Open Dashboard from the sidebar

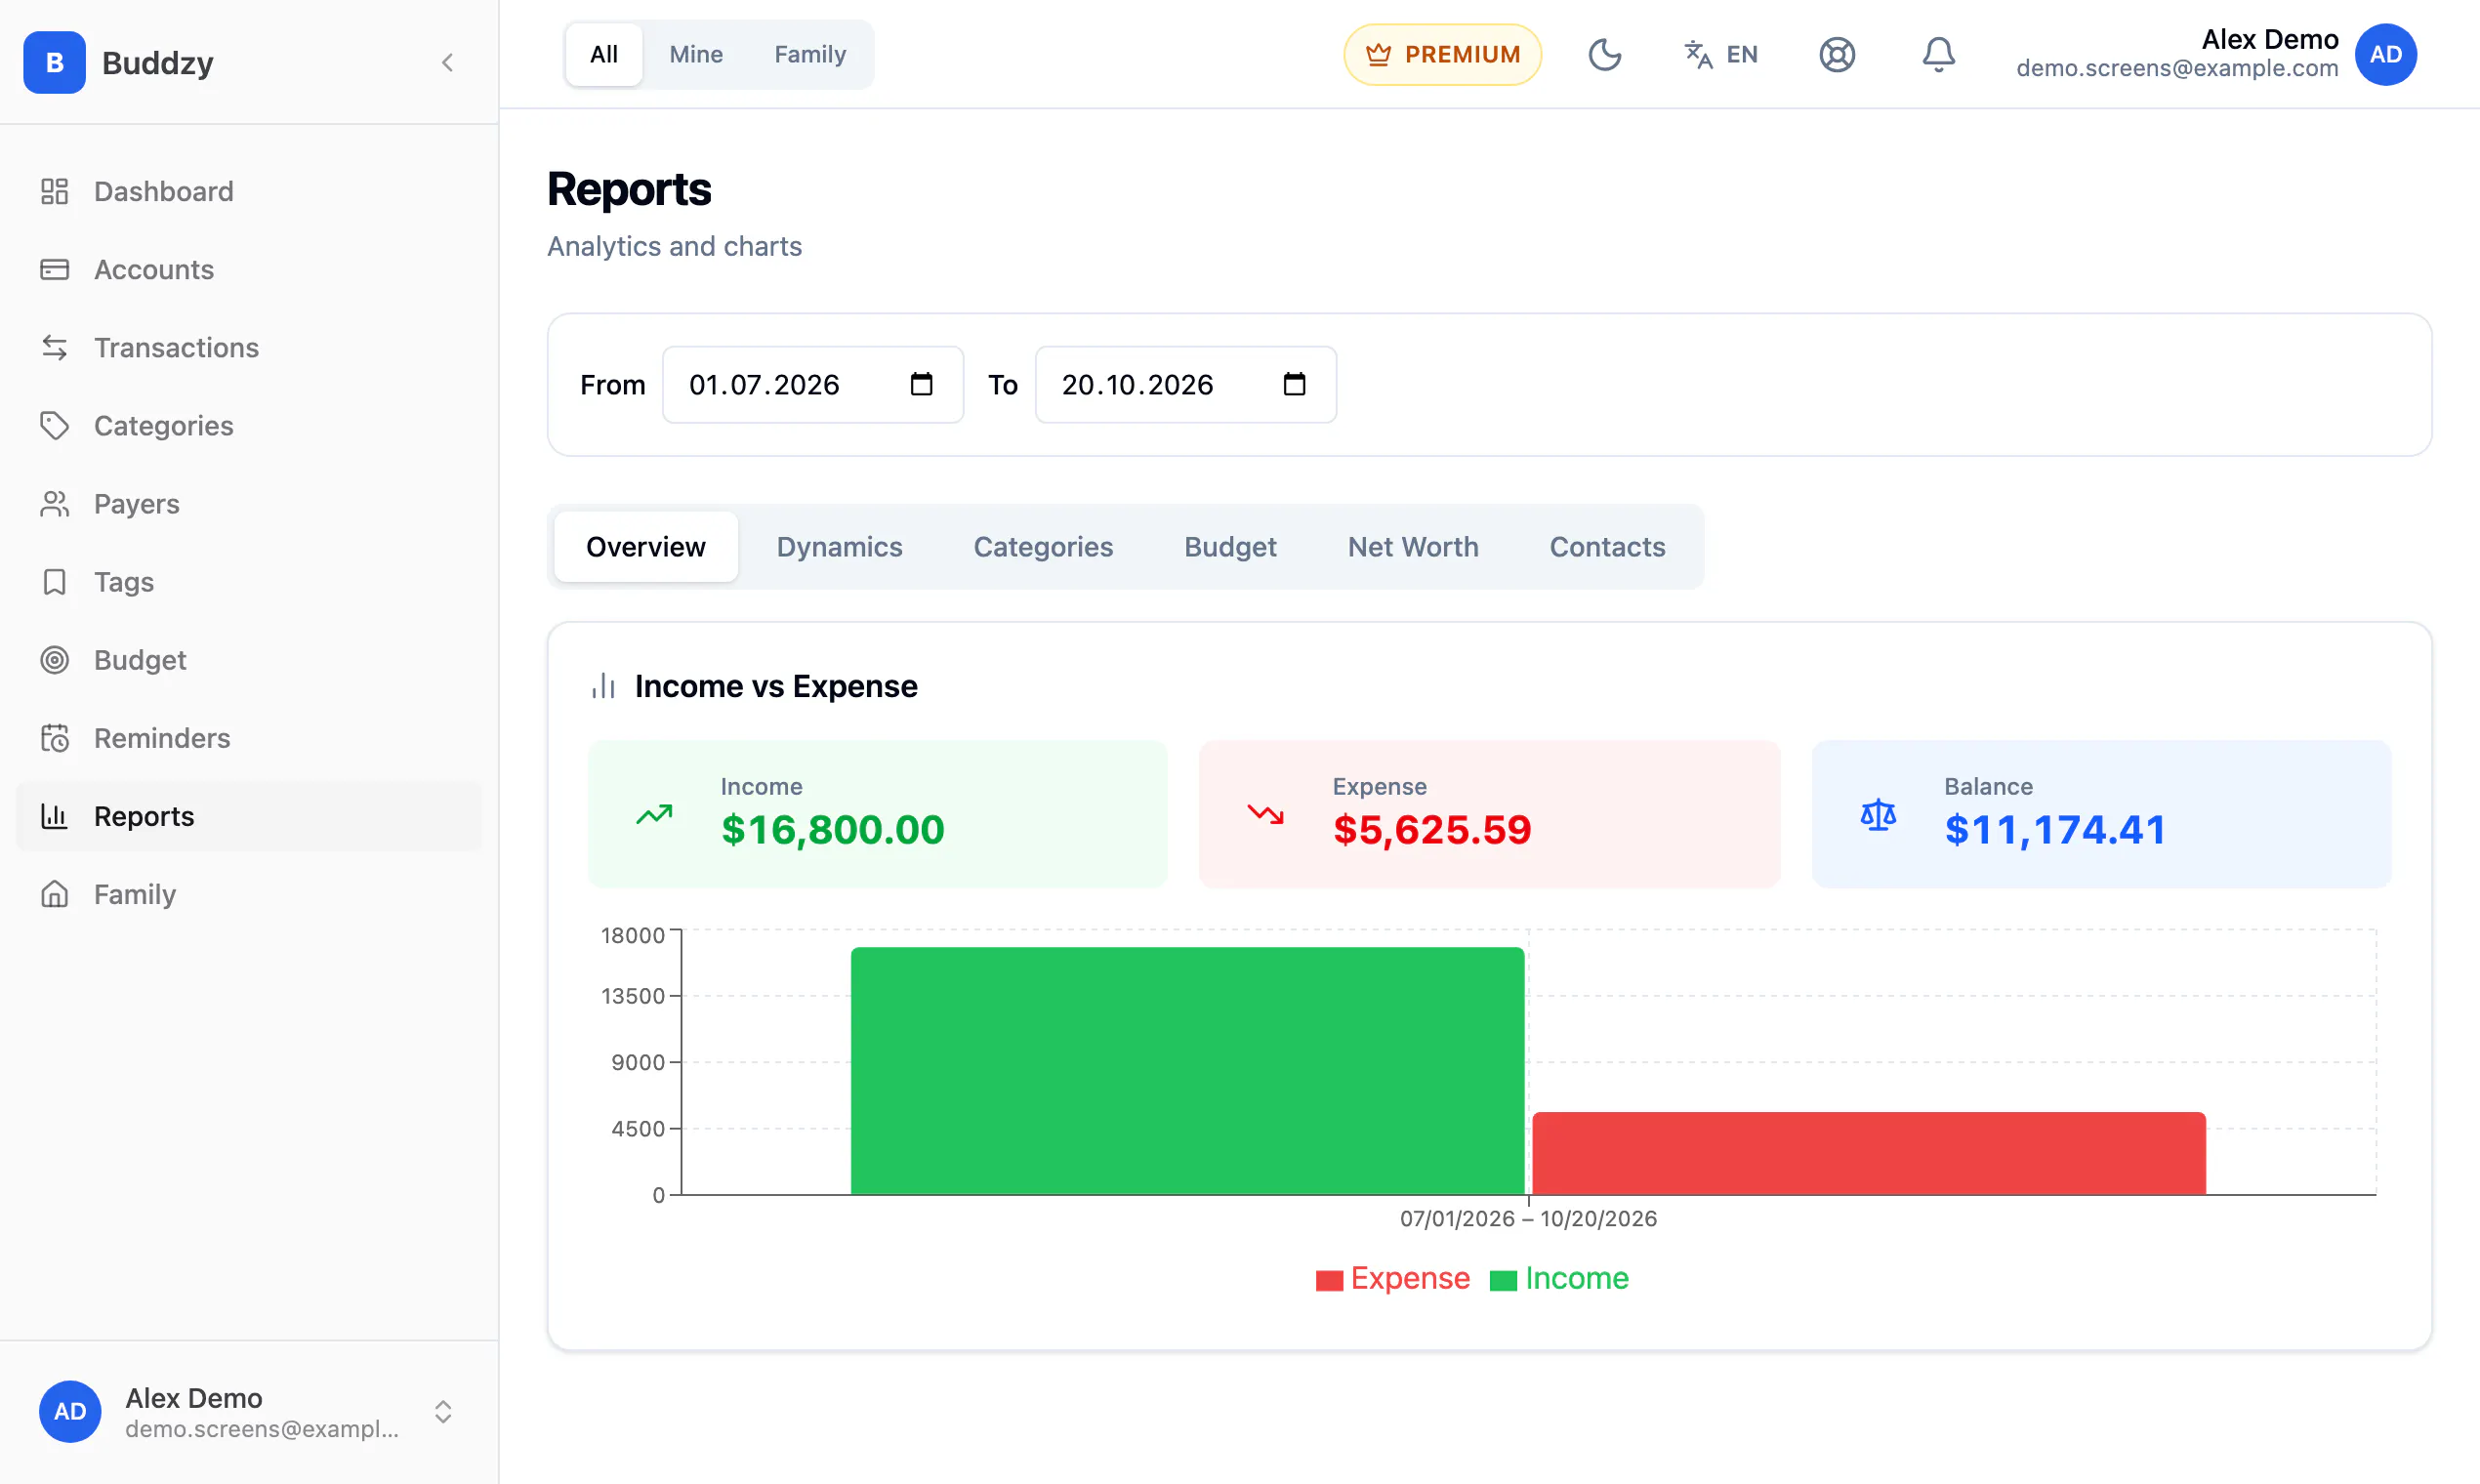click(249, 191)
